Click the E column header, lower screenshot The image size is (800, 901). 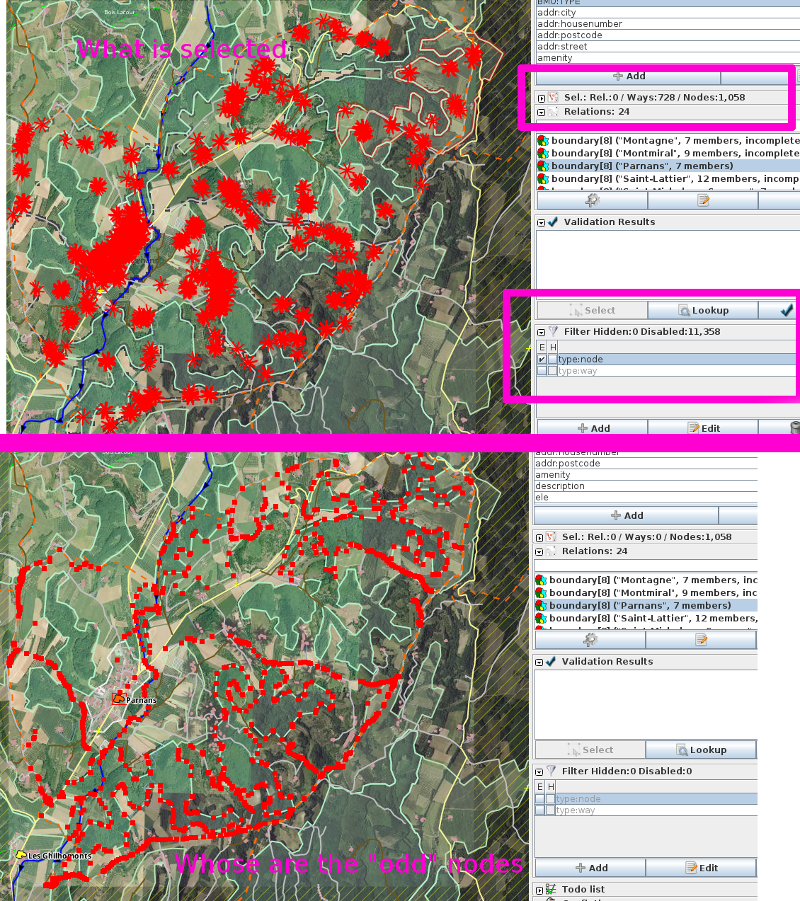point(540,787)
